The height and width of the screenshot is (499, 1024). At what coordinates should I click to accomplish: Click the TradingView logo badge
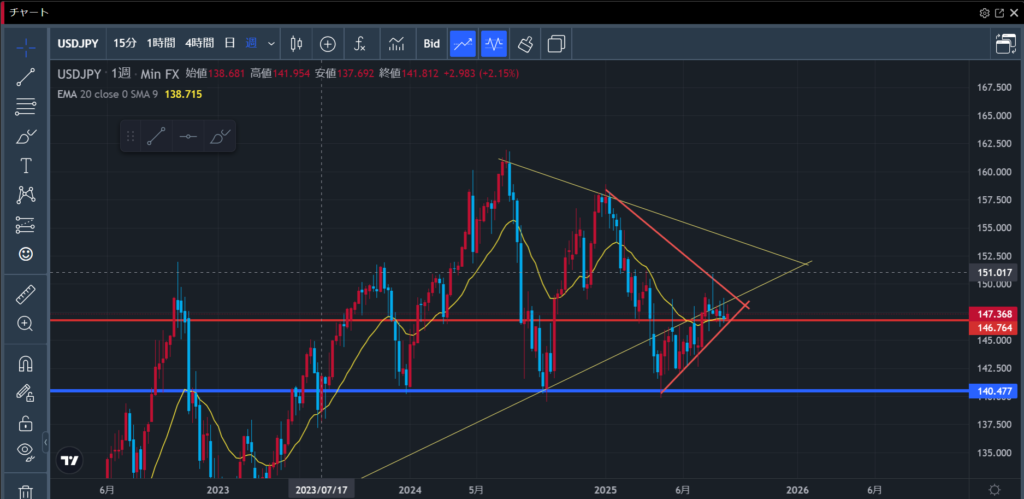69,460
